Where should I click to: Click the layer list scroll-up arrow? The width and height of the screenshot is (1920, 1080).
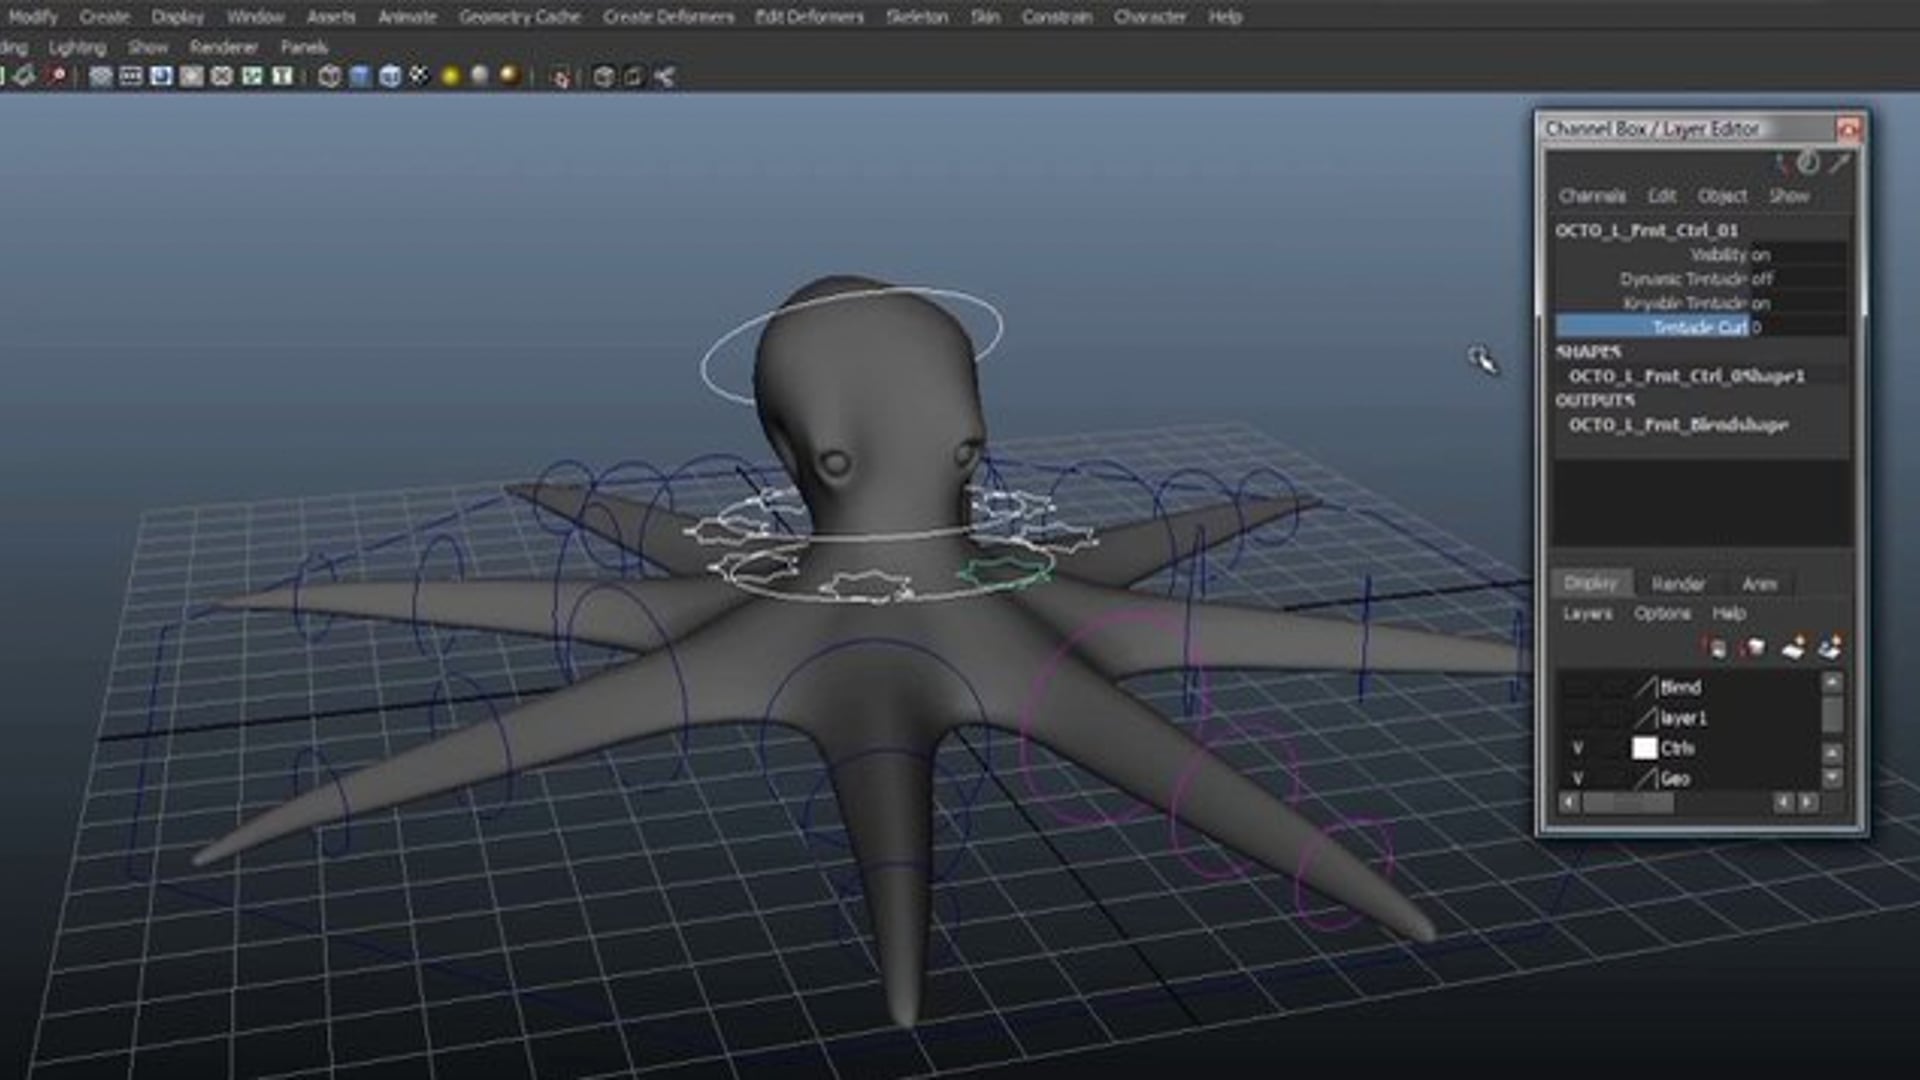point(1832,683)
